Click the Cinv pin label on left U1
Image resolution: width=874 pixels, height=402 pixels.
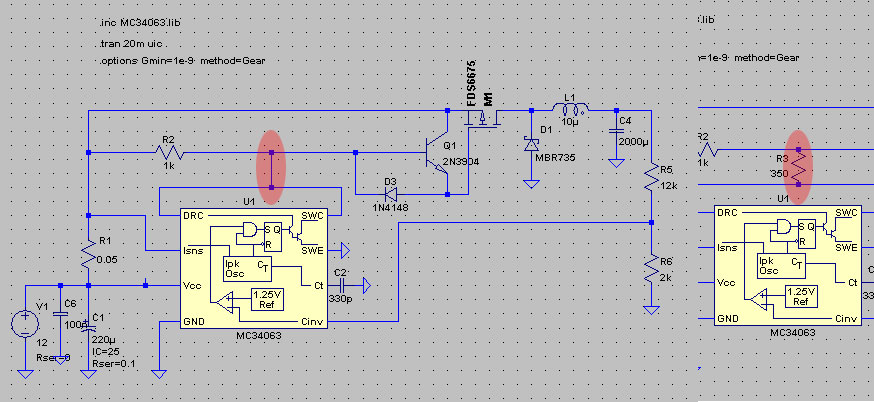point(312,322)
